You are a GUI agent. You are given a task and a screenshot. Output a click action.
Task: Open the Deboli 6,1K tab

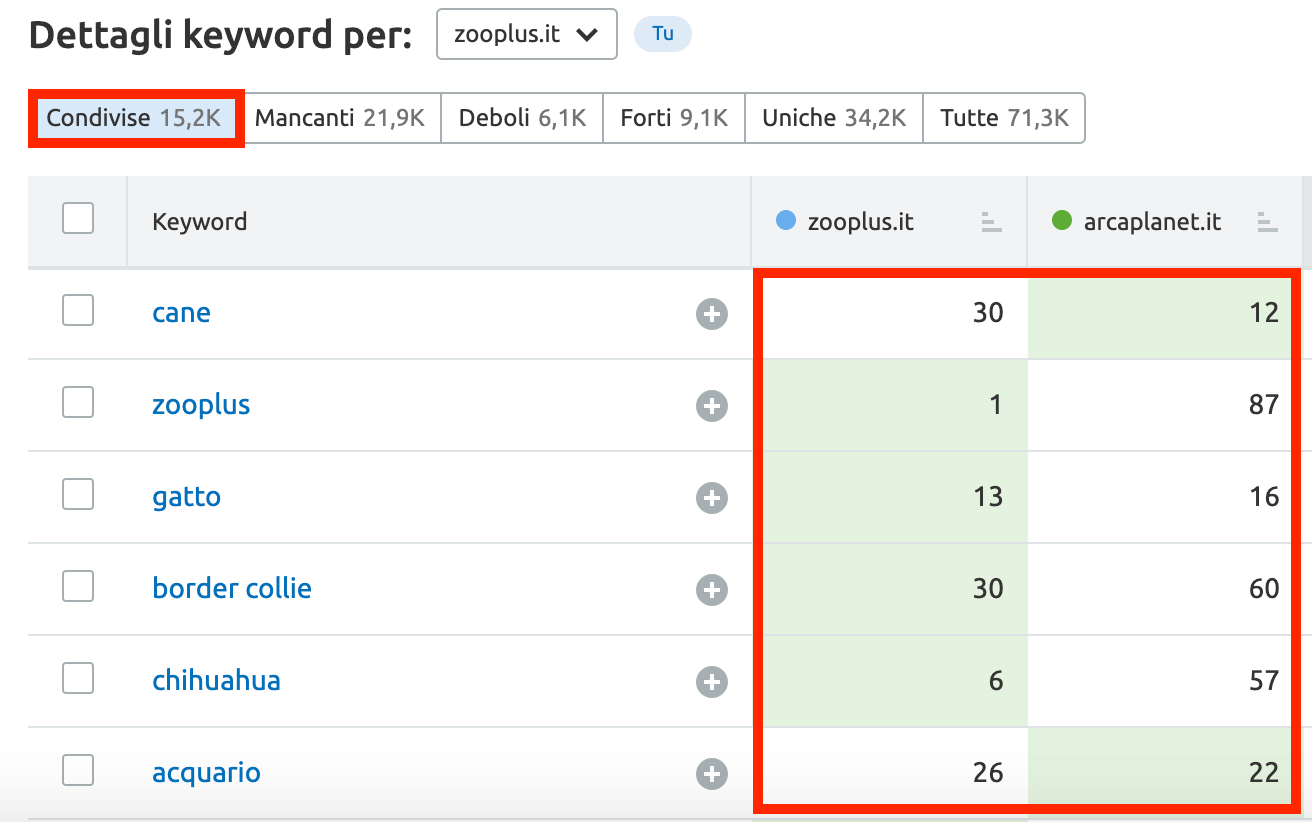(x=522, y=118)
